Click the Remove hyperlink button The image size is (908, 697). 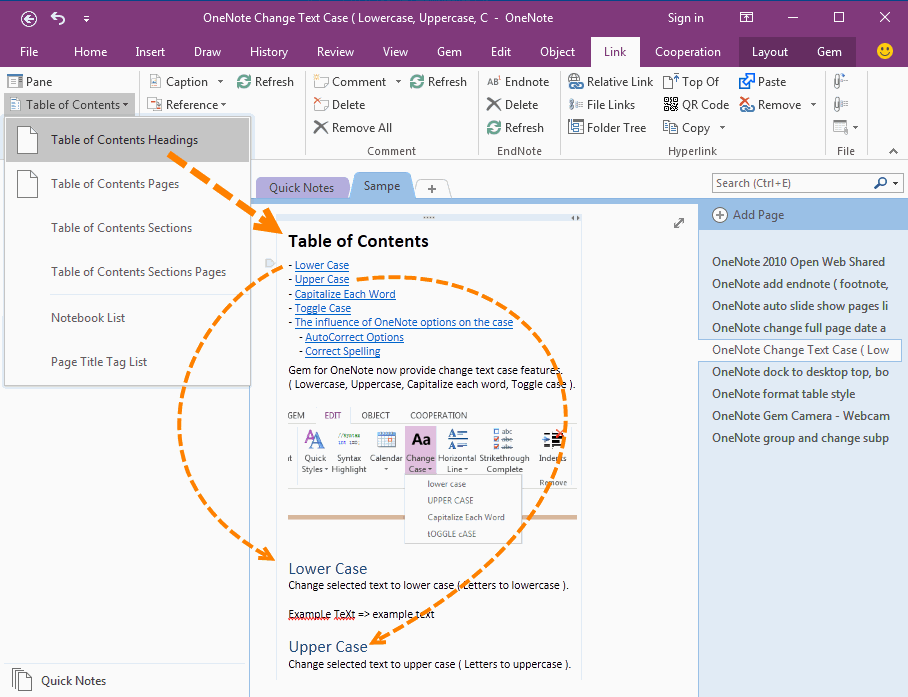tap(771, 105)
